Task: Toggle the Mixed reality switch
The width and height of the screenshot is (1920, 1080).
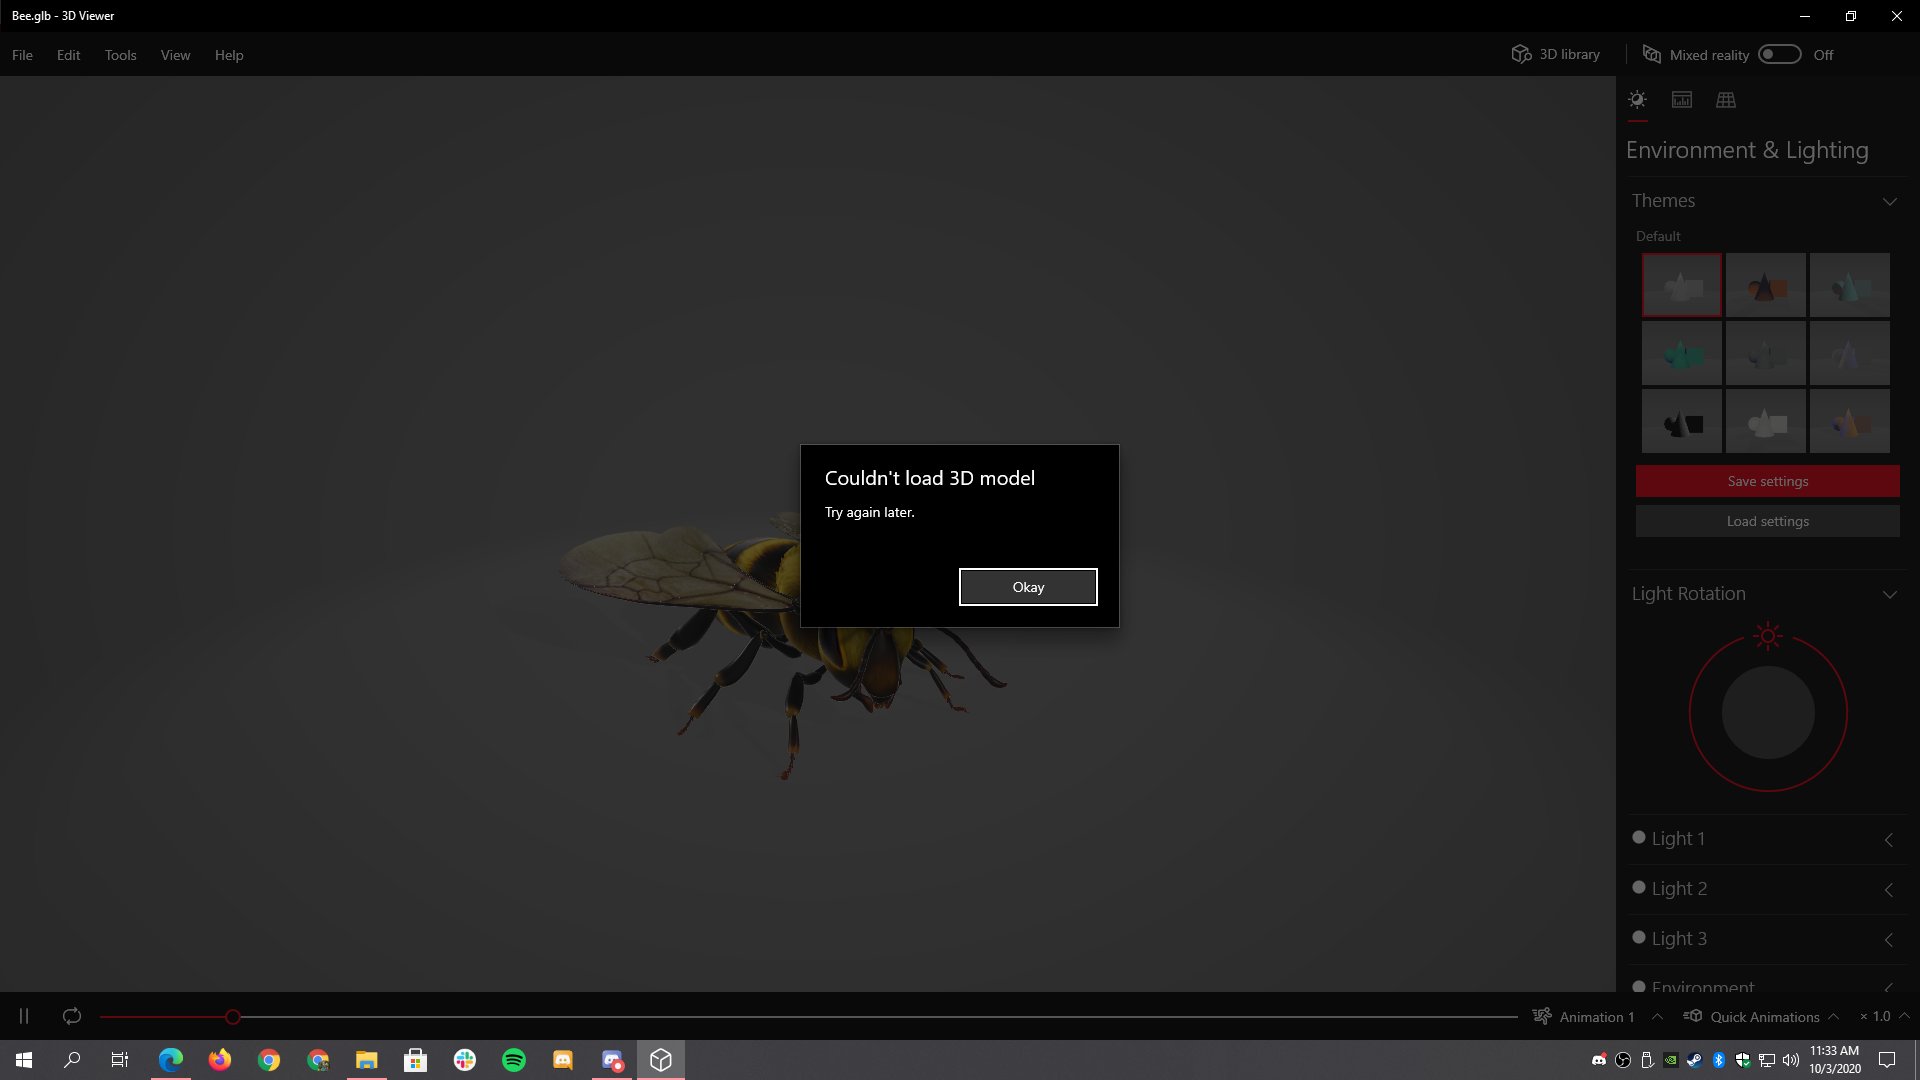Action: [1780, 54]
